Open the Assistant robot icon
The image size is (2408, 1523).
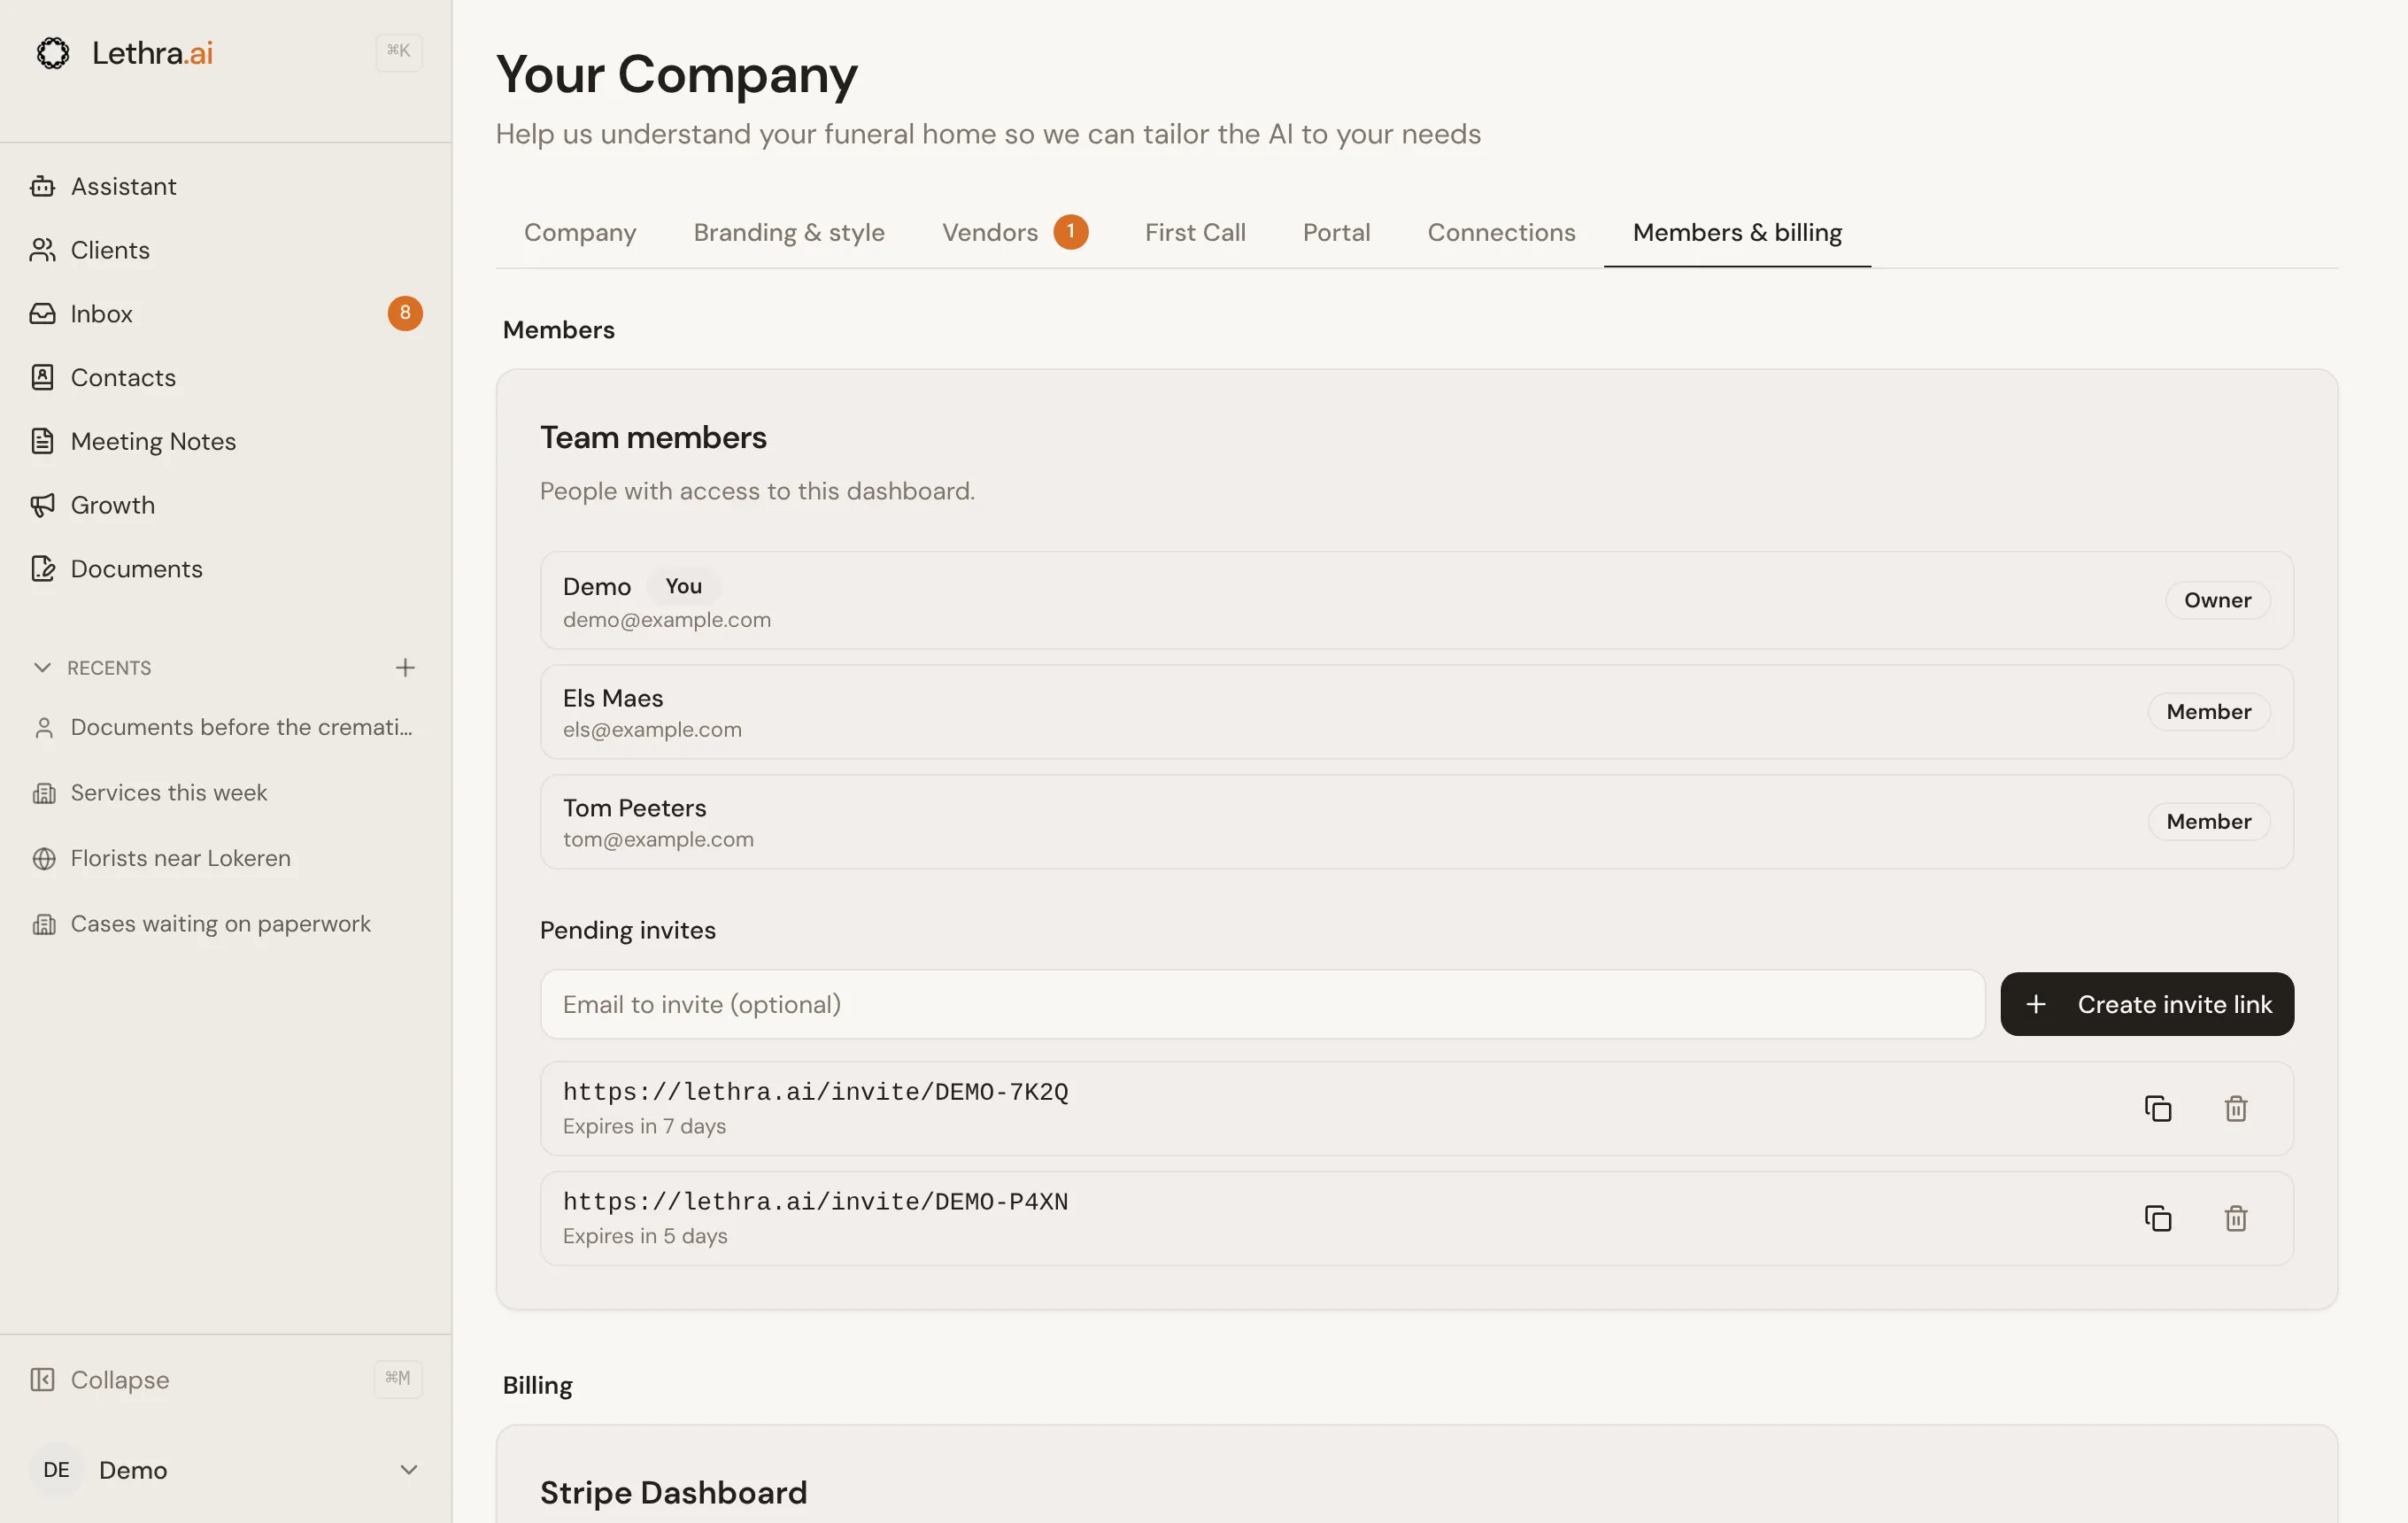coord(42,186)
